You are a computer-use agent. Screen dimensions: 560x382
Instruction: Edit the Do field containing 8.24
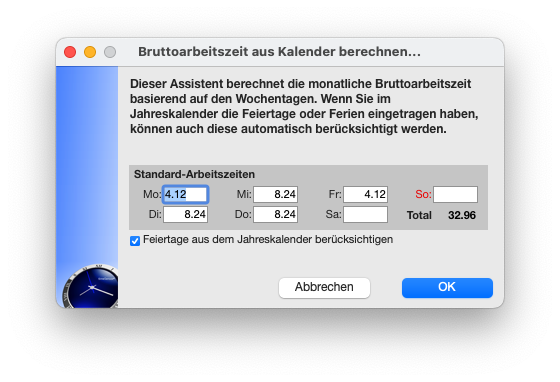pos(275,215)
